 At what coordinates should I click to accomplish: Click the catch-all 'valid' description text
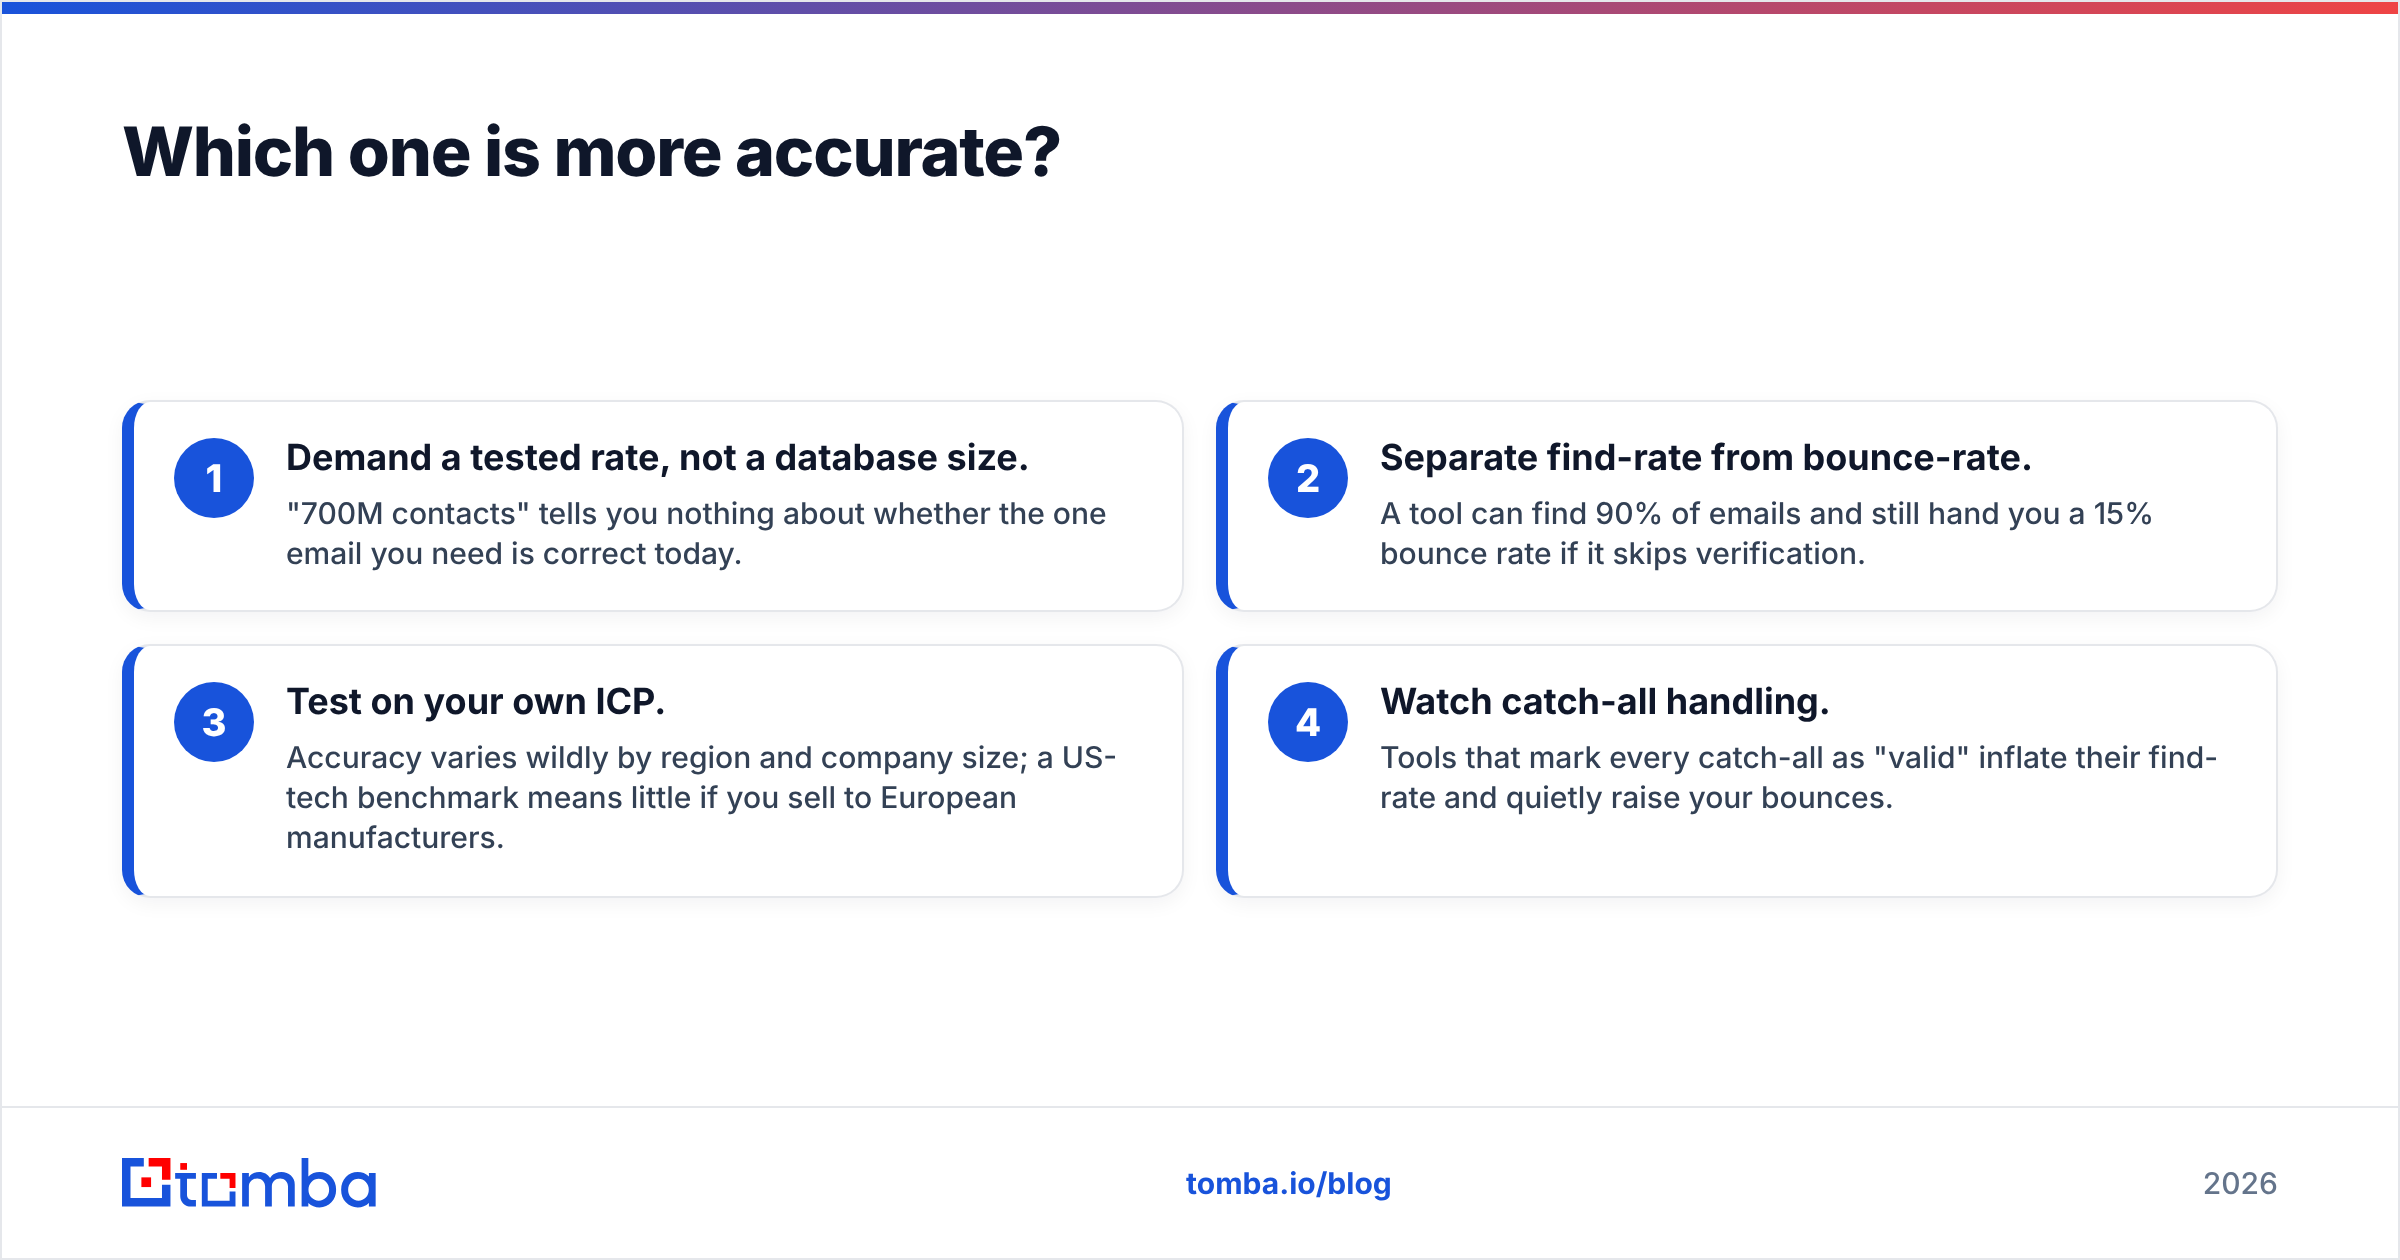[1798, 777]
